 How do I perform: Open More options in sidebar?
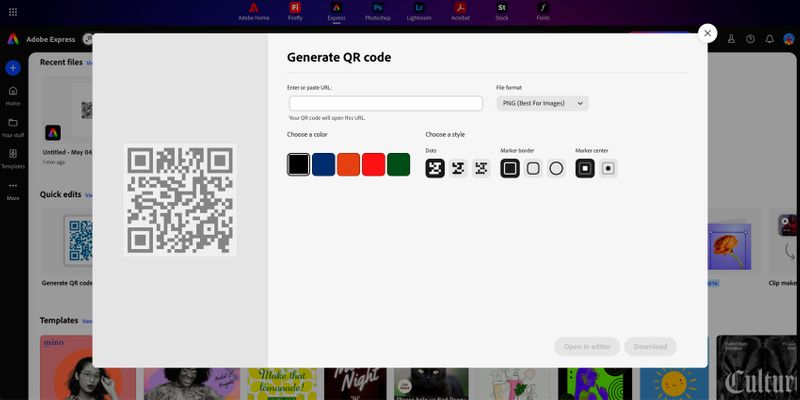pyautogui.click(x=13, y=190)
